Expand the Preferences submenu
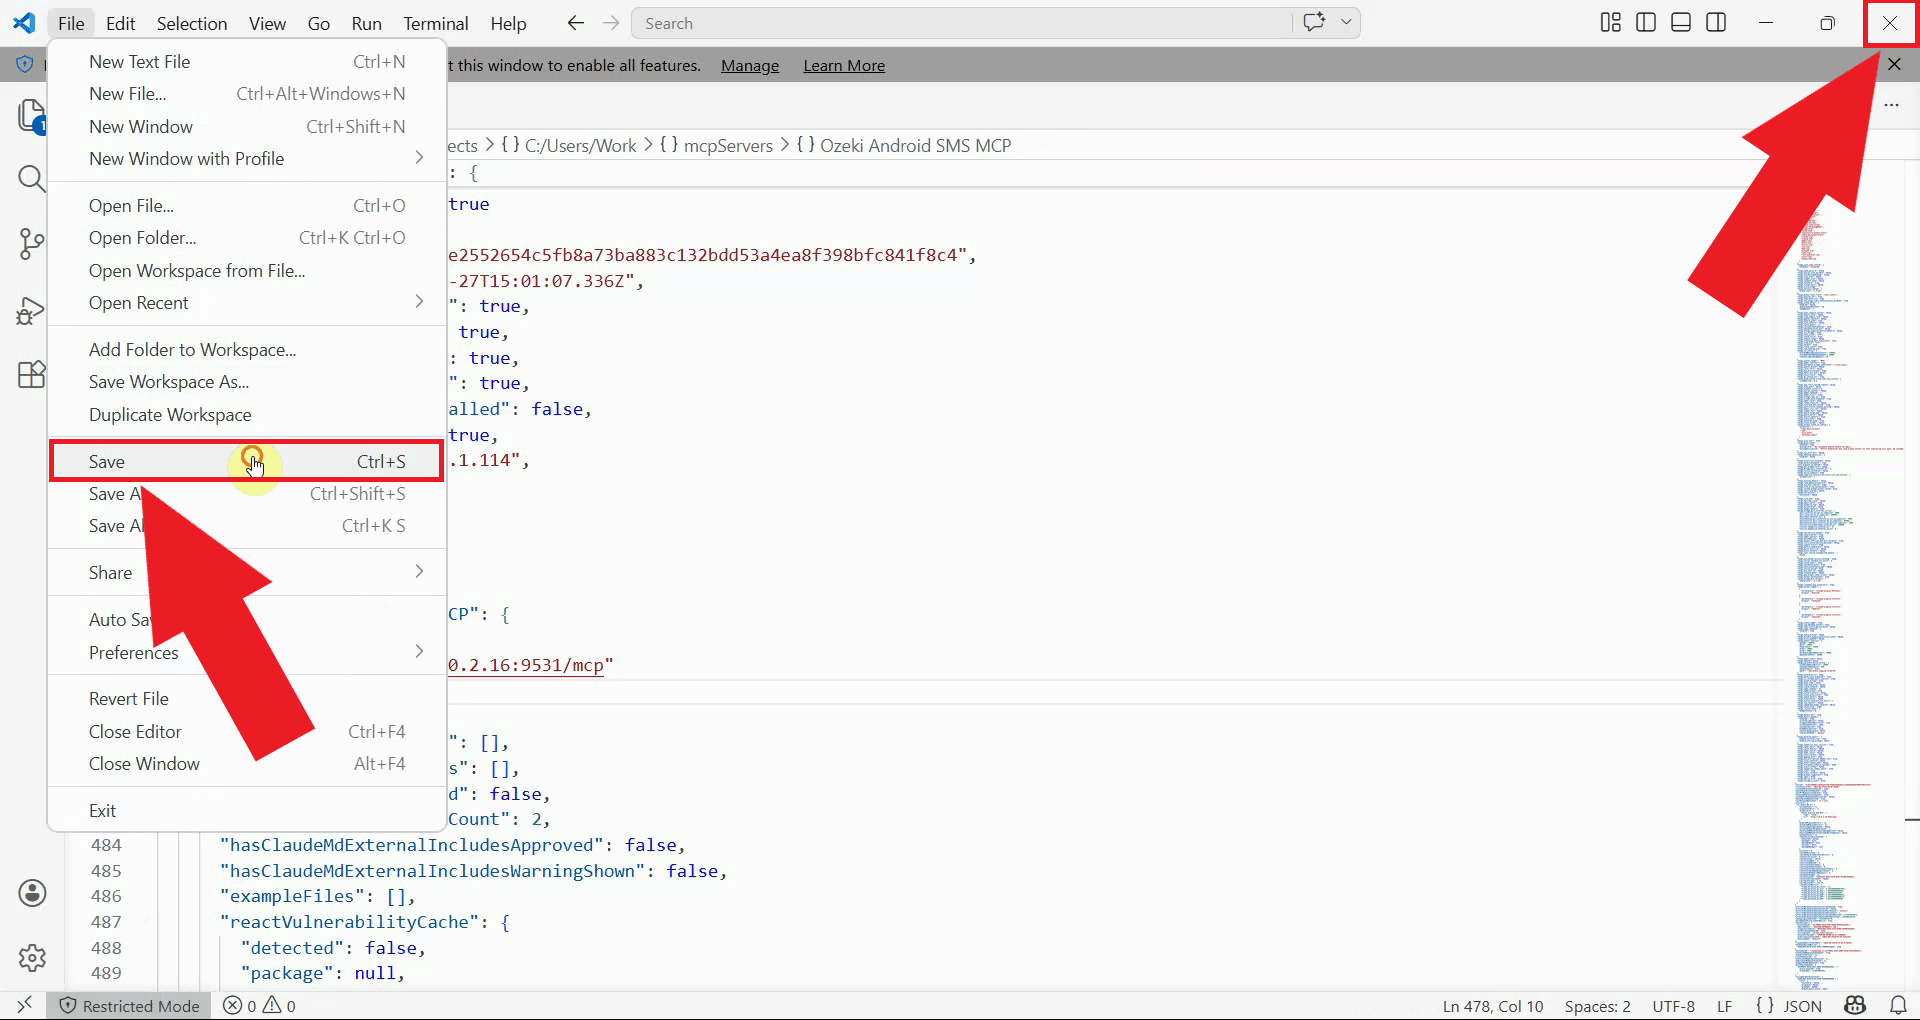The height and width of the screenshot is (1020, 1920). click(246, 653)
